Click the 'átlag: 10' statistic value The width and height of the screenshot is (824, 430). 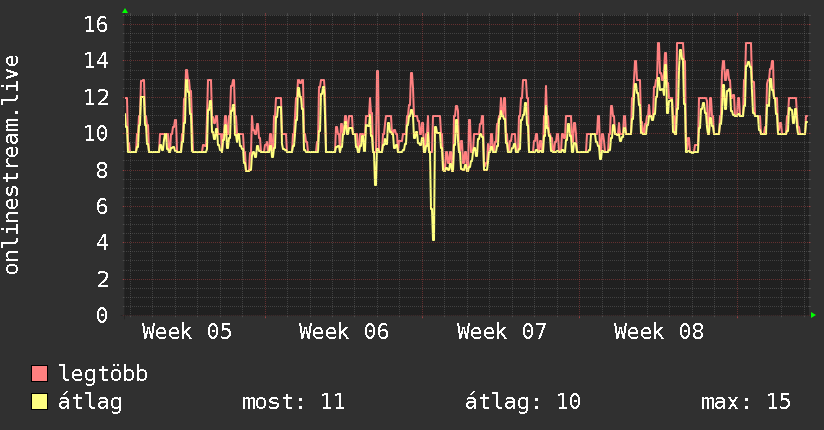click(x=523, y=402)
